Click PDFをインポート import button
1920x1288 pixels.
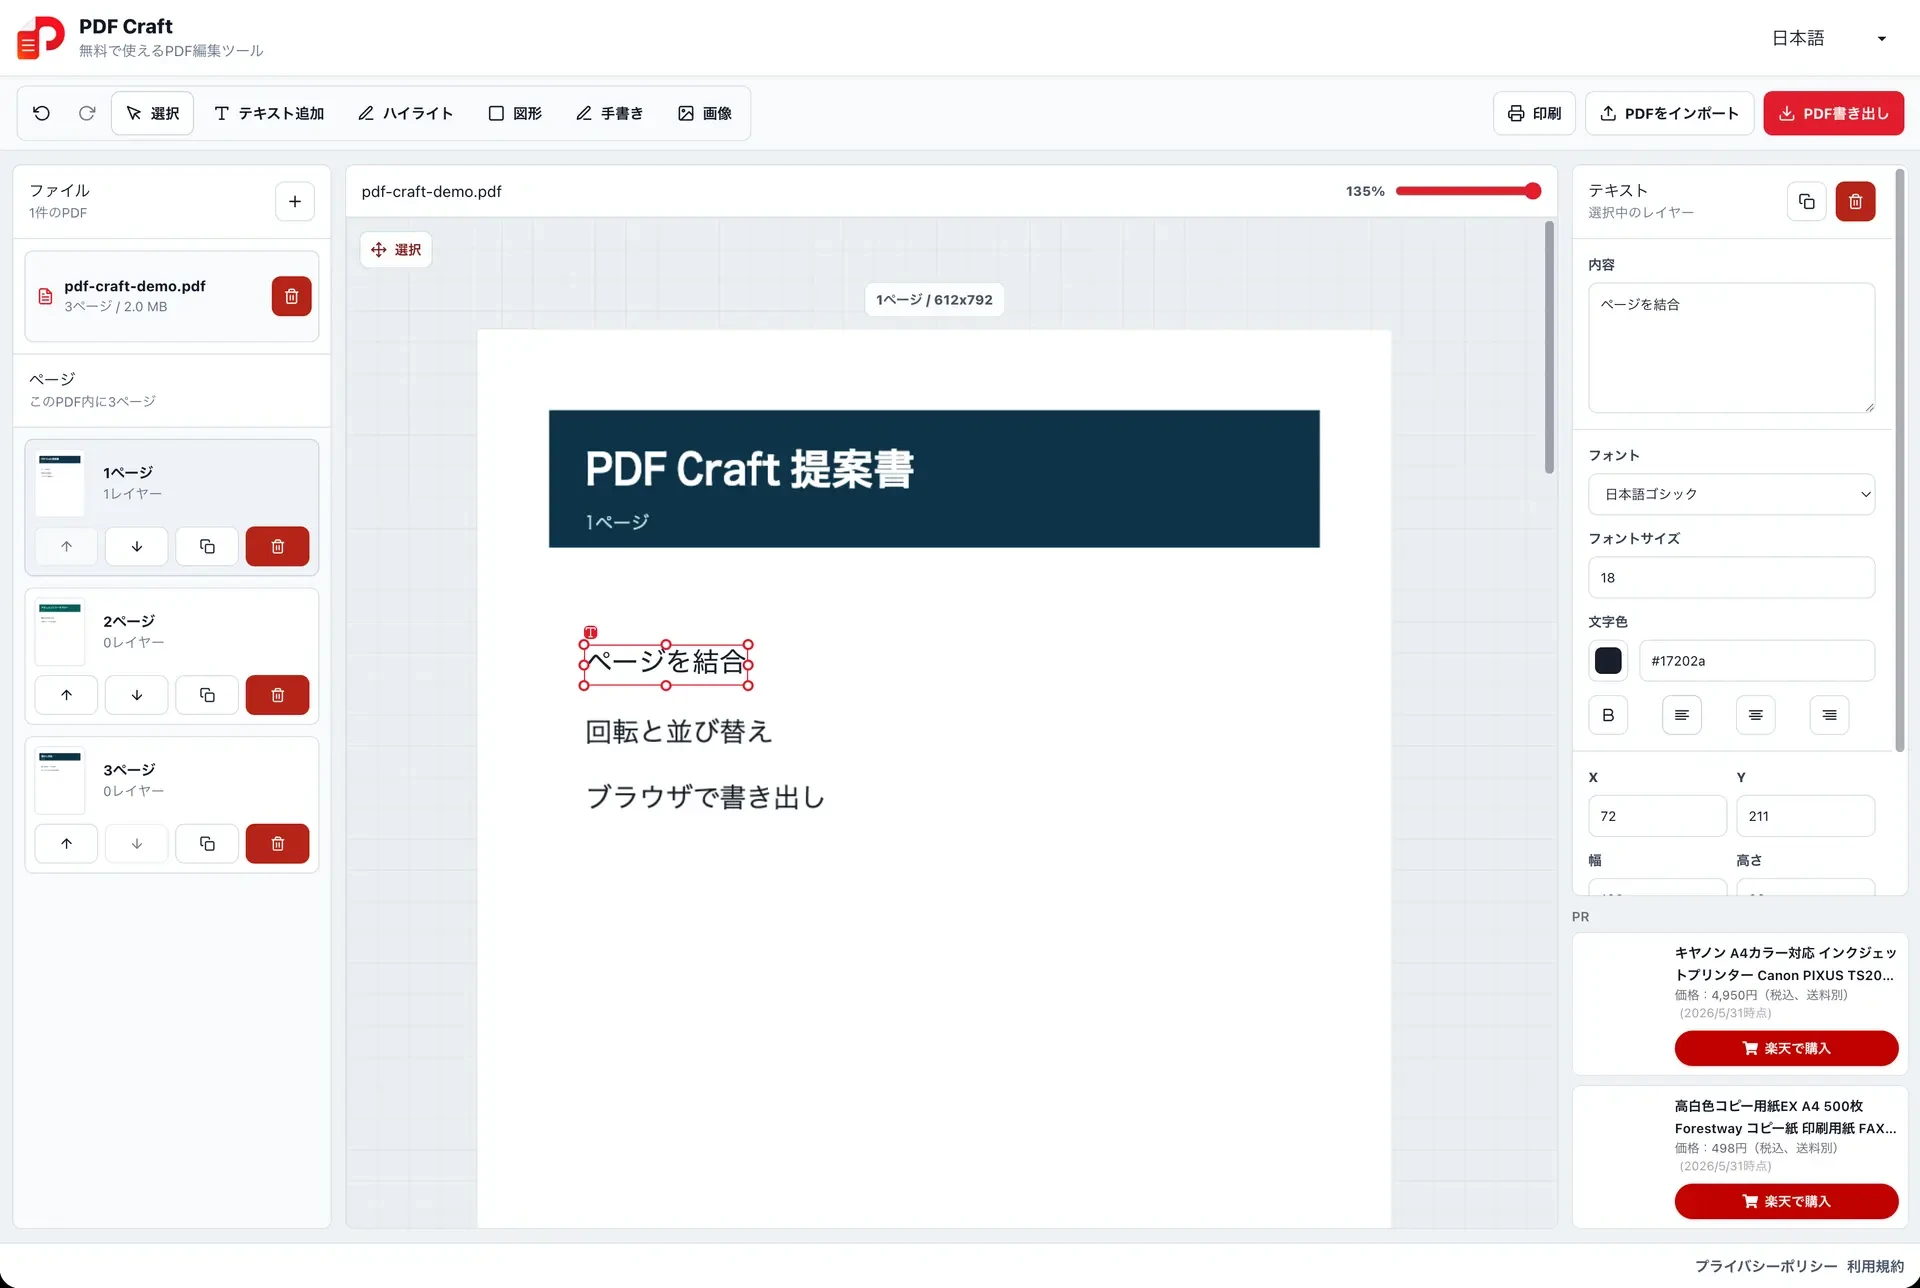pyautogui.click(x=1669, y=113)
